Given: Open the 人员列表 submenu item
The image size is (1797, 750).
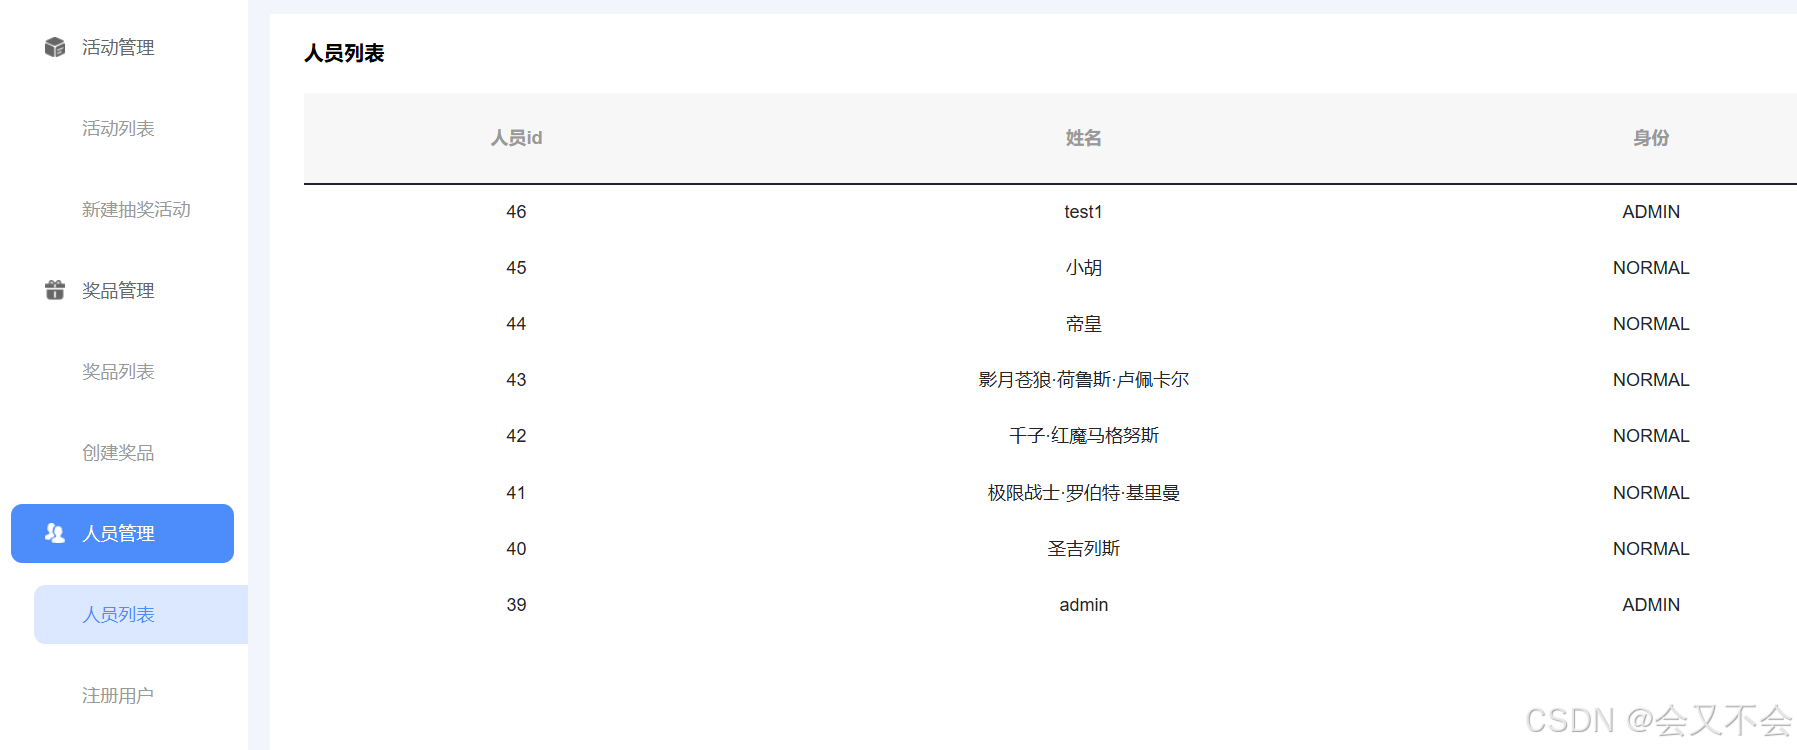Looking at the screenshot, I should pos(141,614).
